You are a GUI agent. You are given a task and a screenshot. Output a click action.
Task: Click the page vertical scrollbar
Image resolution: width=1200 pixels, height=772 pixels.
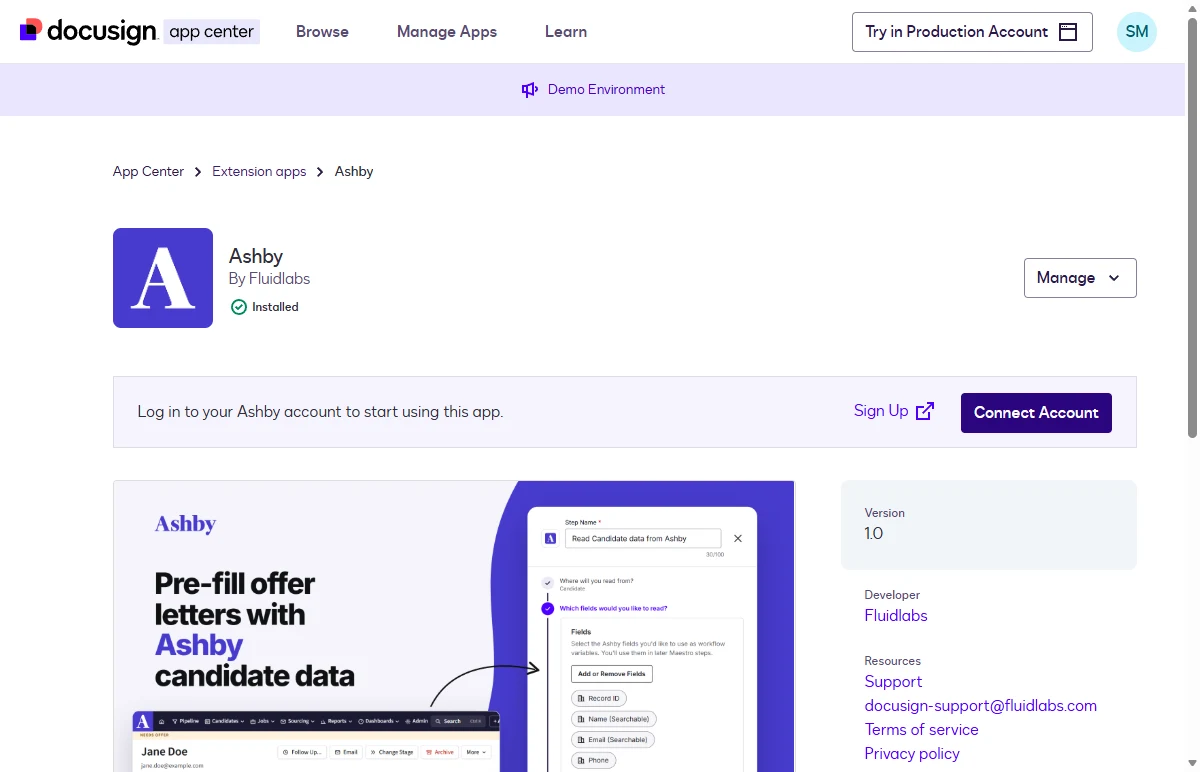[1192, 227]
